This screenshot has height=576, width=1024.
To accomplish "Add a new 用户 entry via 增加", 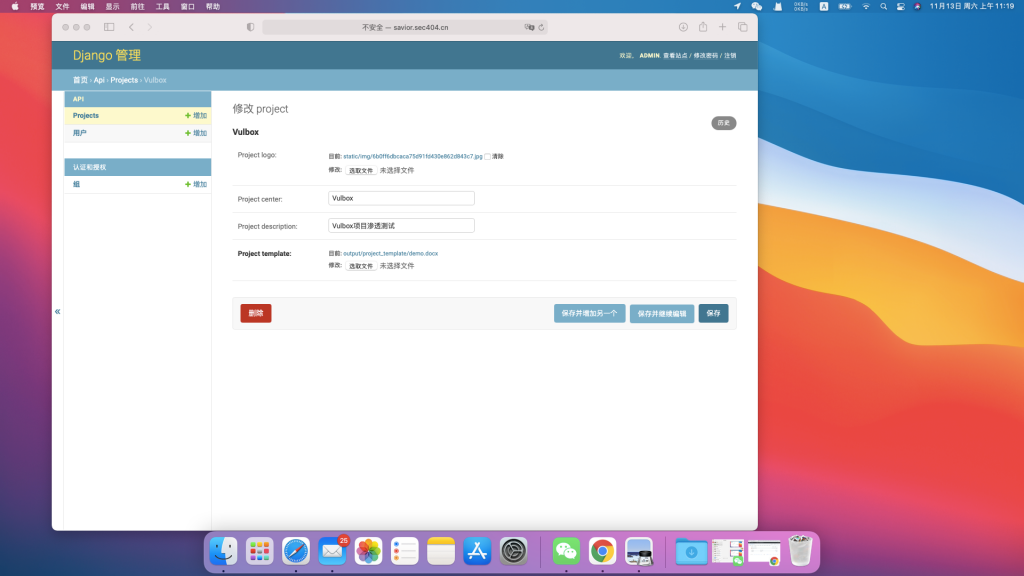I will tap(196, 133).
